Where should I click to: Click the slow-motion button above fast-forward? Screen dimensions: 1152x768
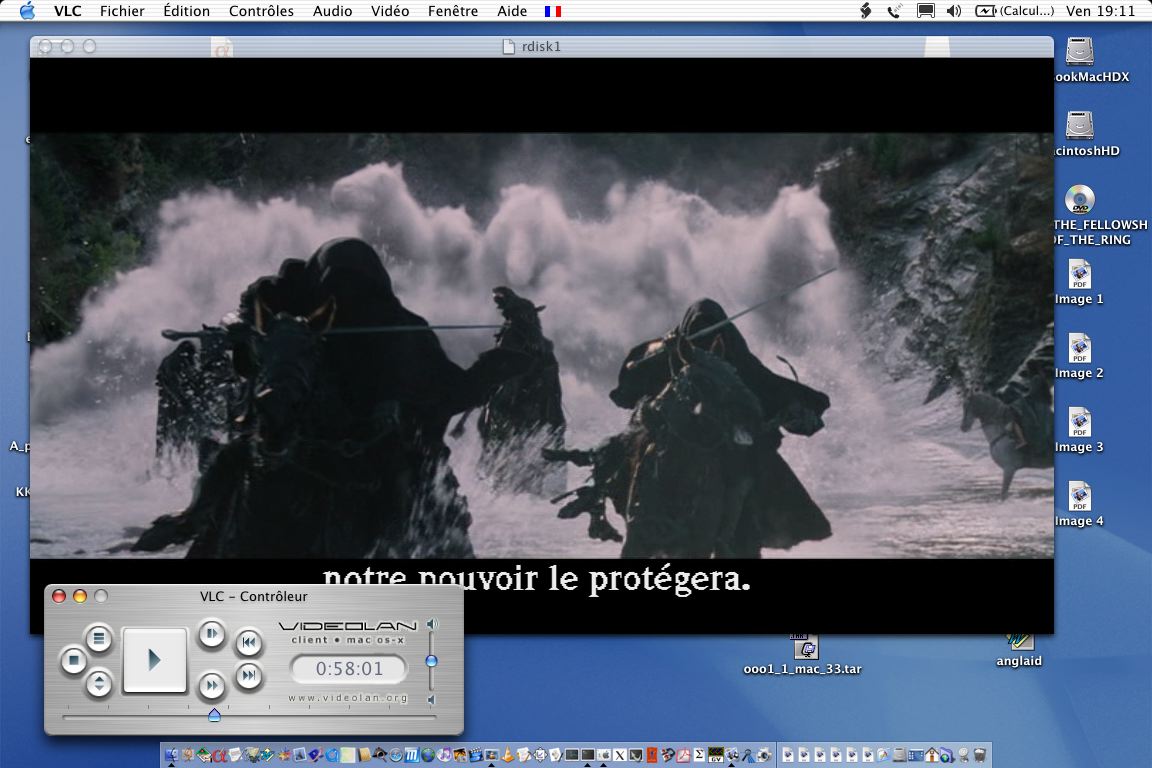212,634
